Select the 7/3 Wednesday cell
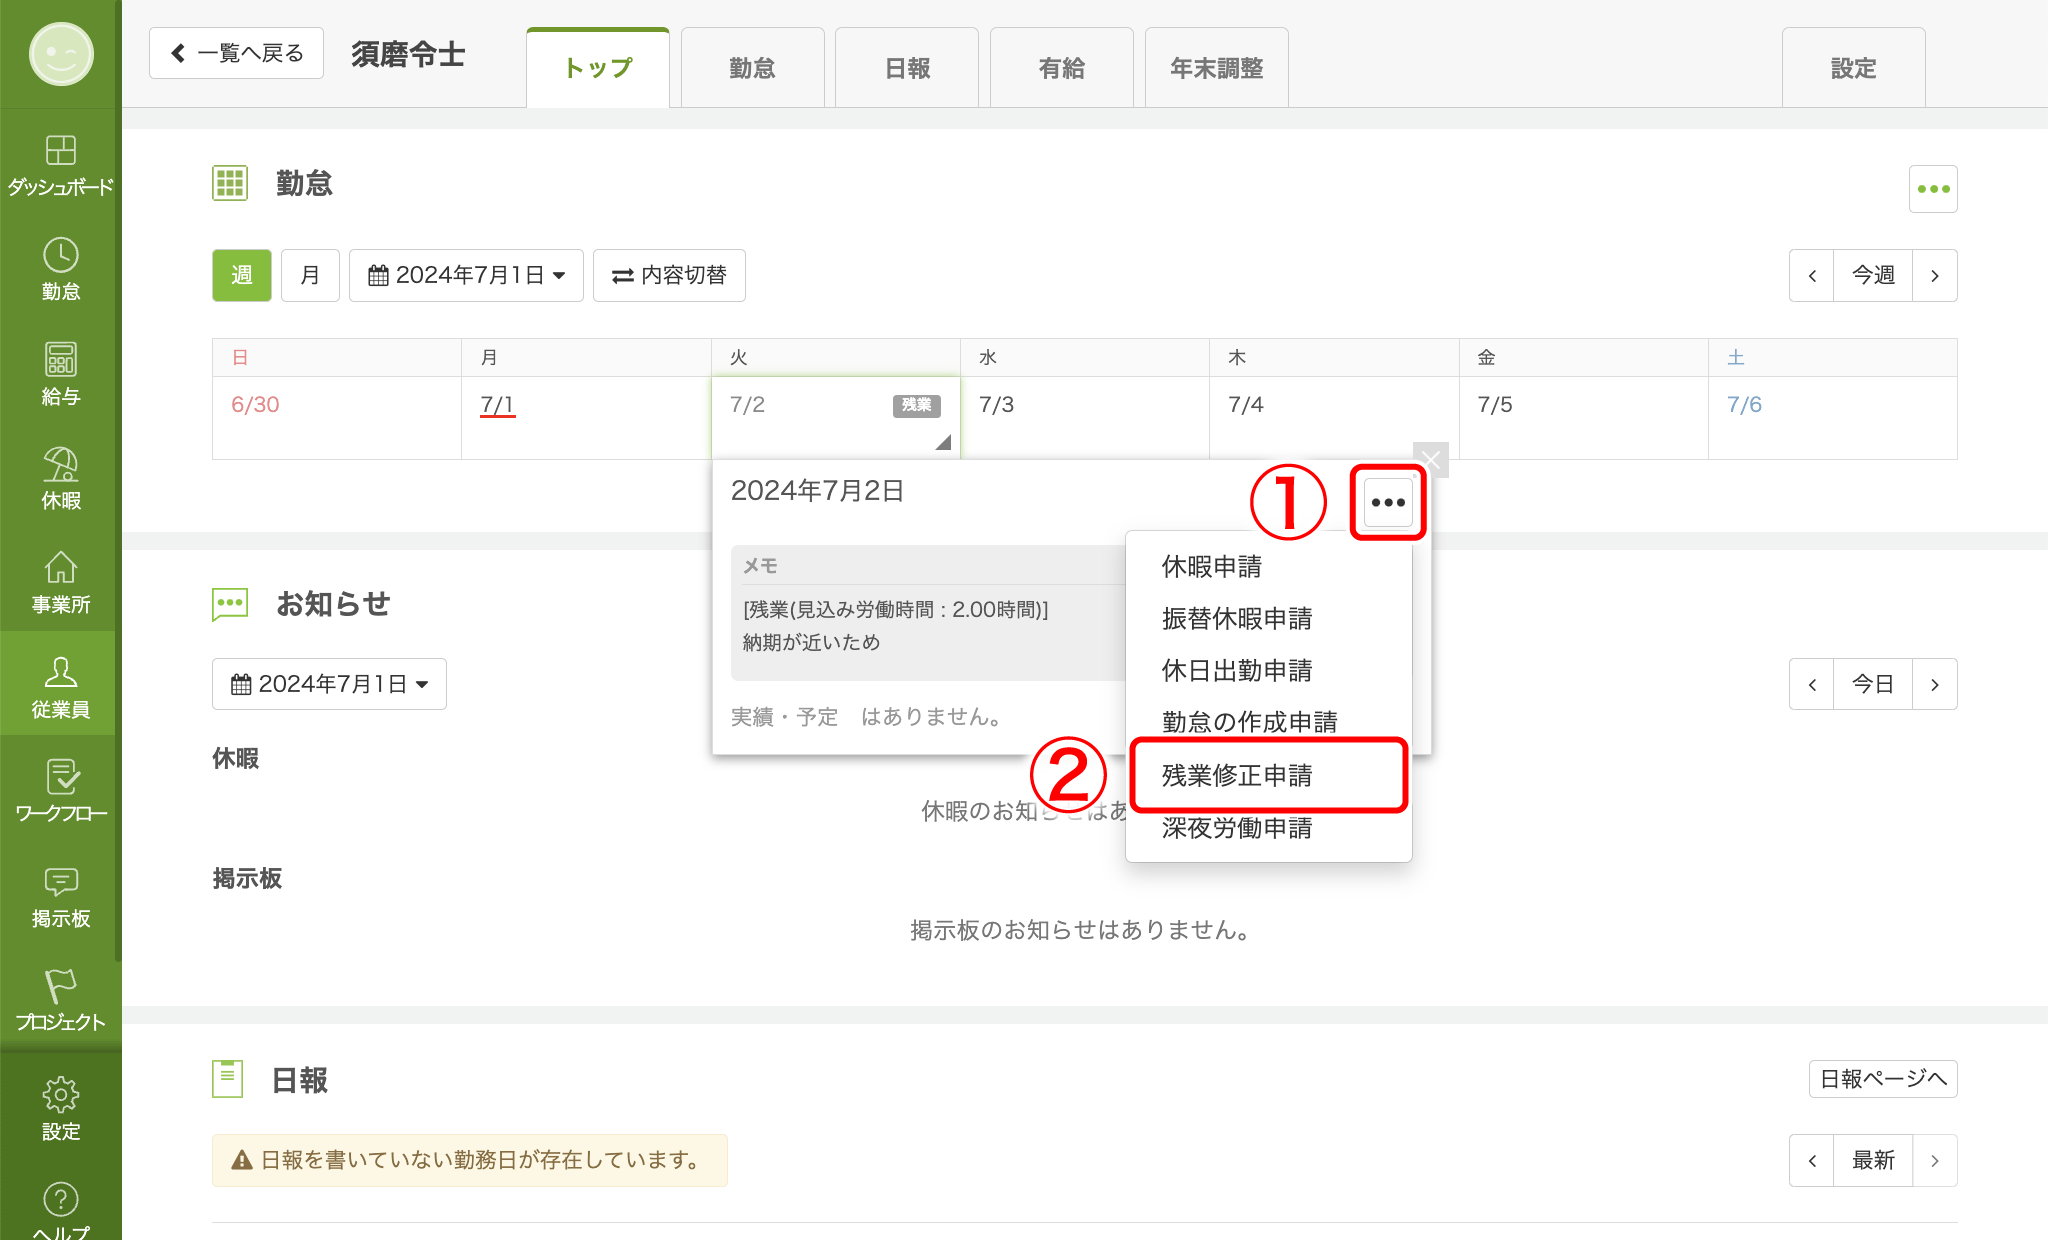2048x1240 pixels. 1085,418
